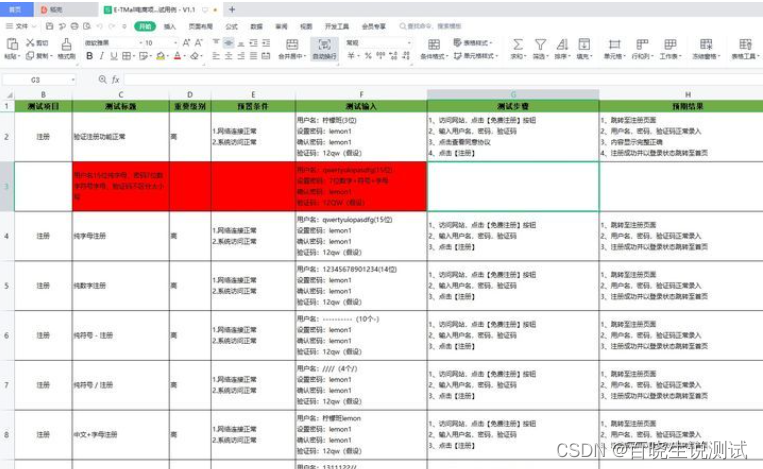Click the Filter funnel icon
The height and width of the screenshot is (469, 763).
click(540, 44)
